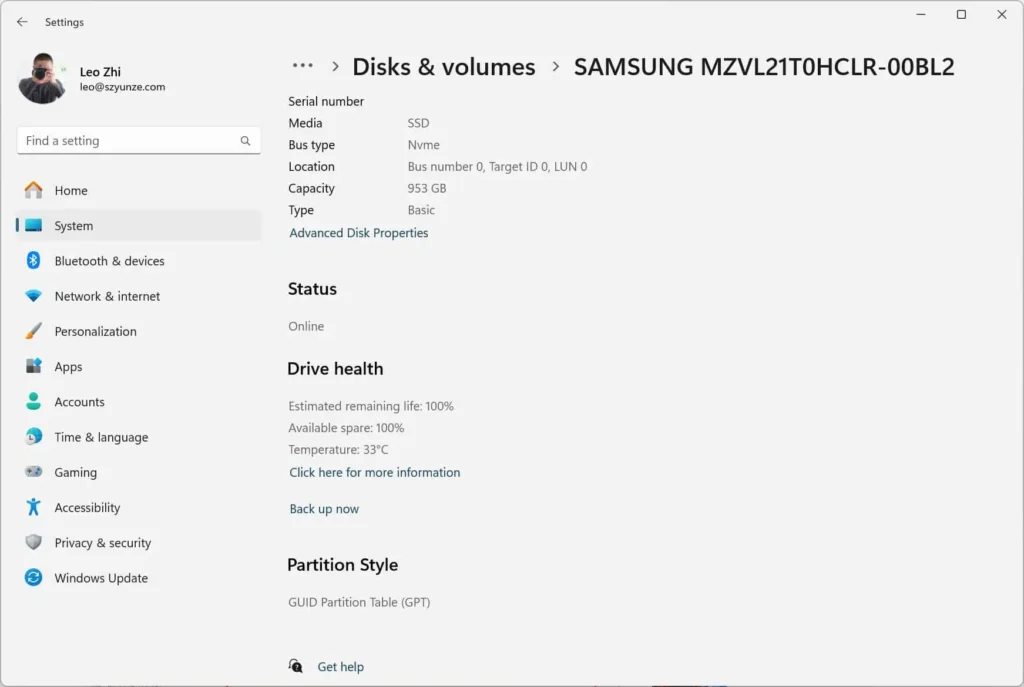This screenshot has width=1024, height=687.
Task: Open Windows Update label
Action: [x=101, y=579]
